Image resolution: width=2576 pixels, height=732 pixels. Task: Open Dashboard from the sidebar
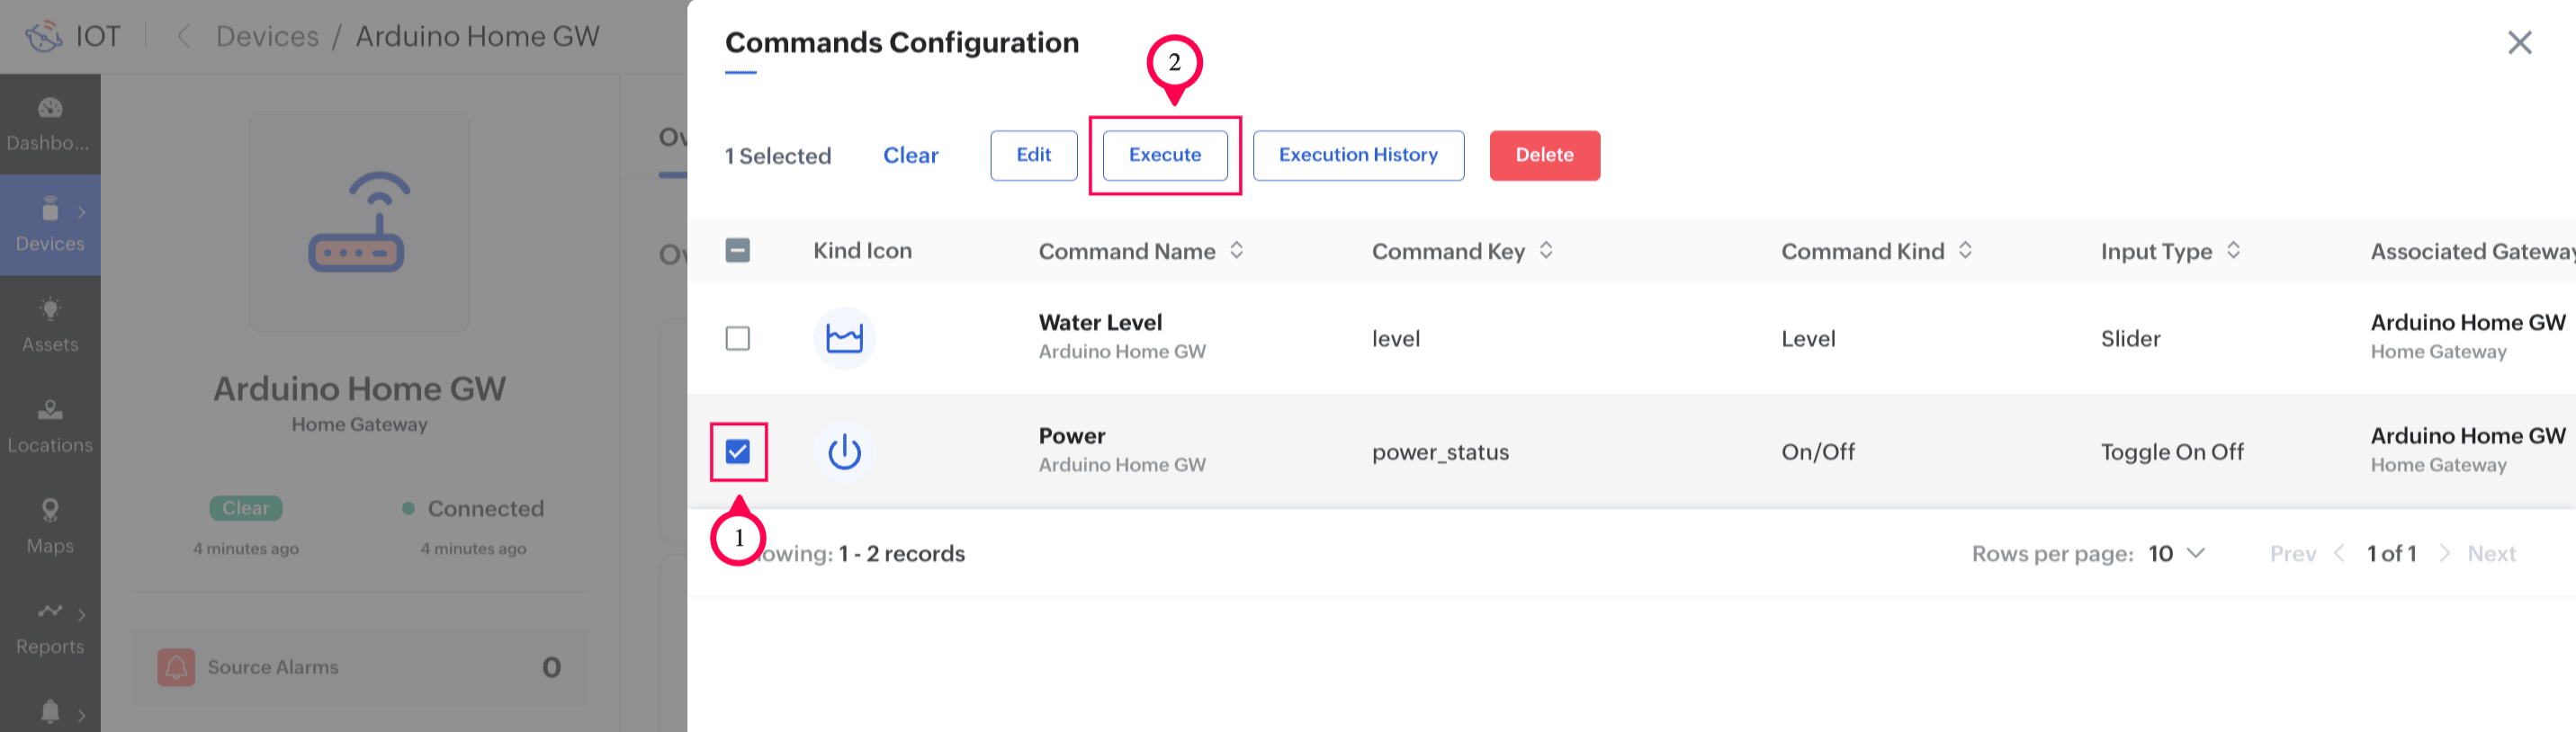click(50, 123)
